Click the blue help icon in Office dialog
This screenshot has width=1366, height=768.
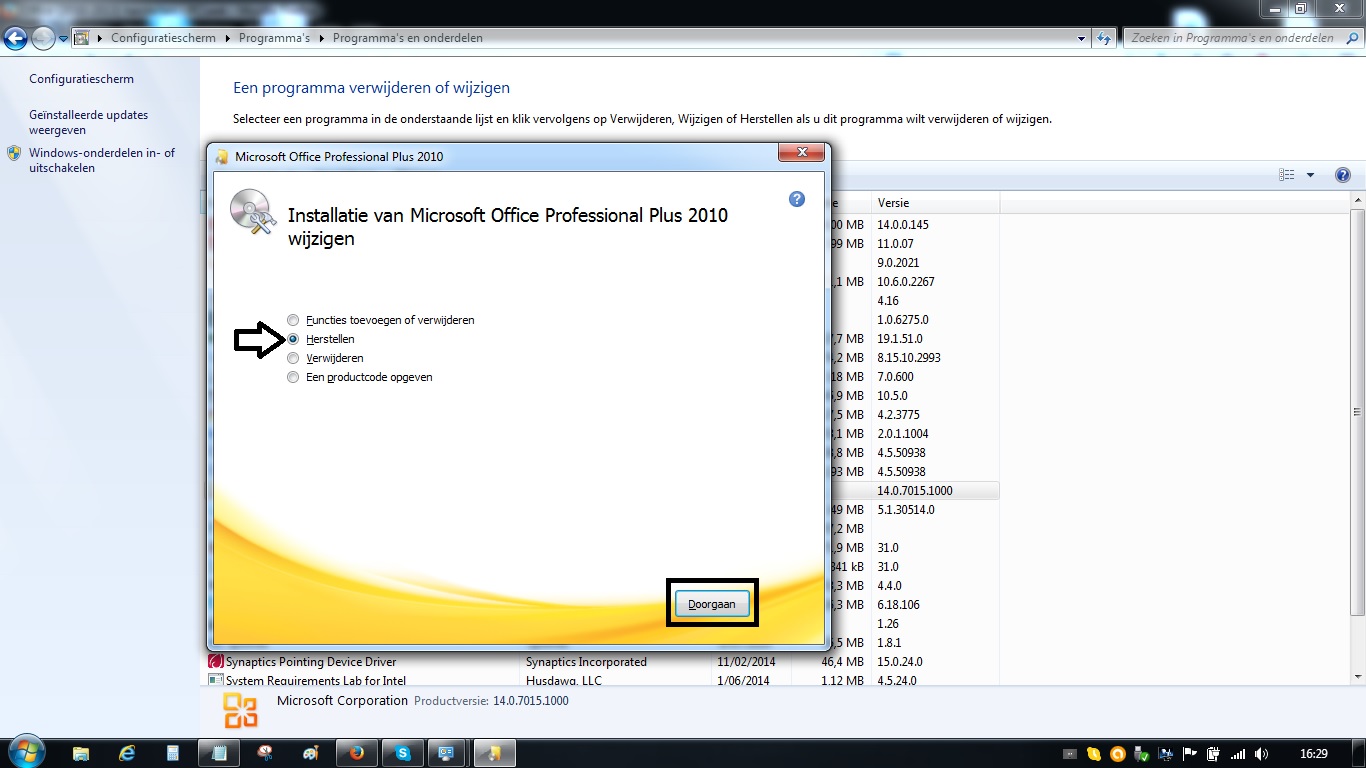(797, 199)
